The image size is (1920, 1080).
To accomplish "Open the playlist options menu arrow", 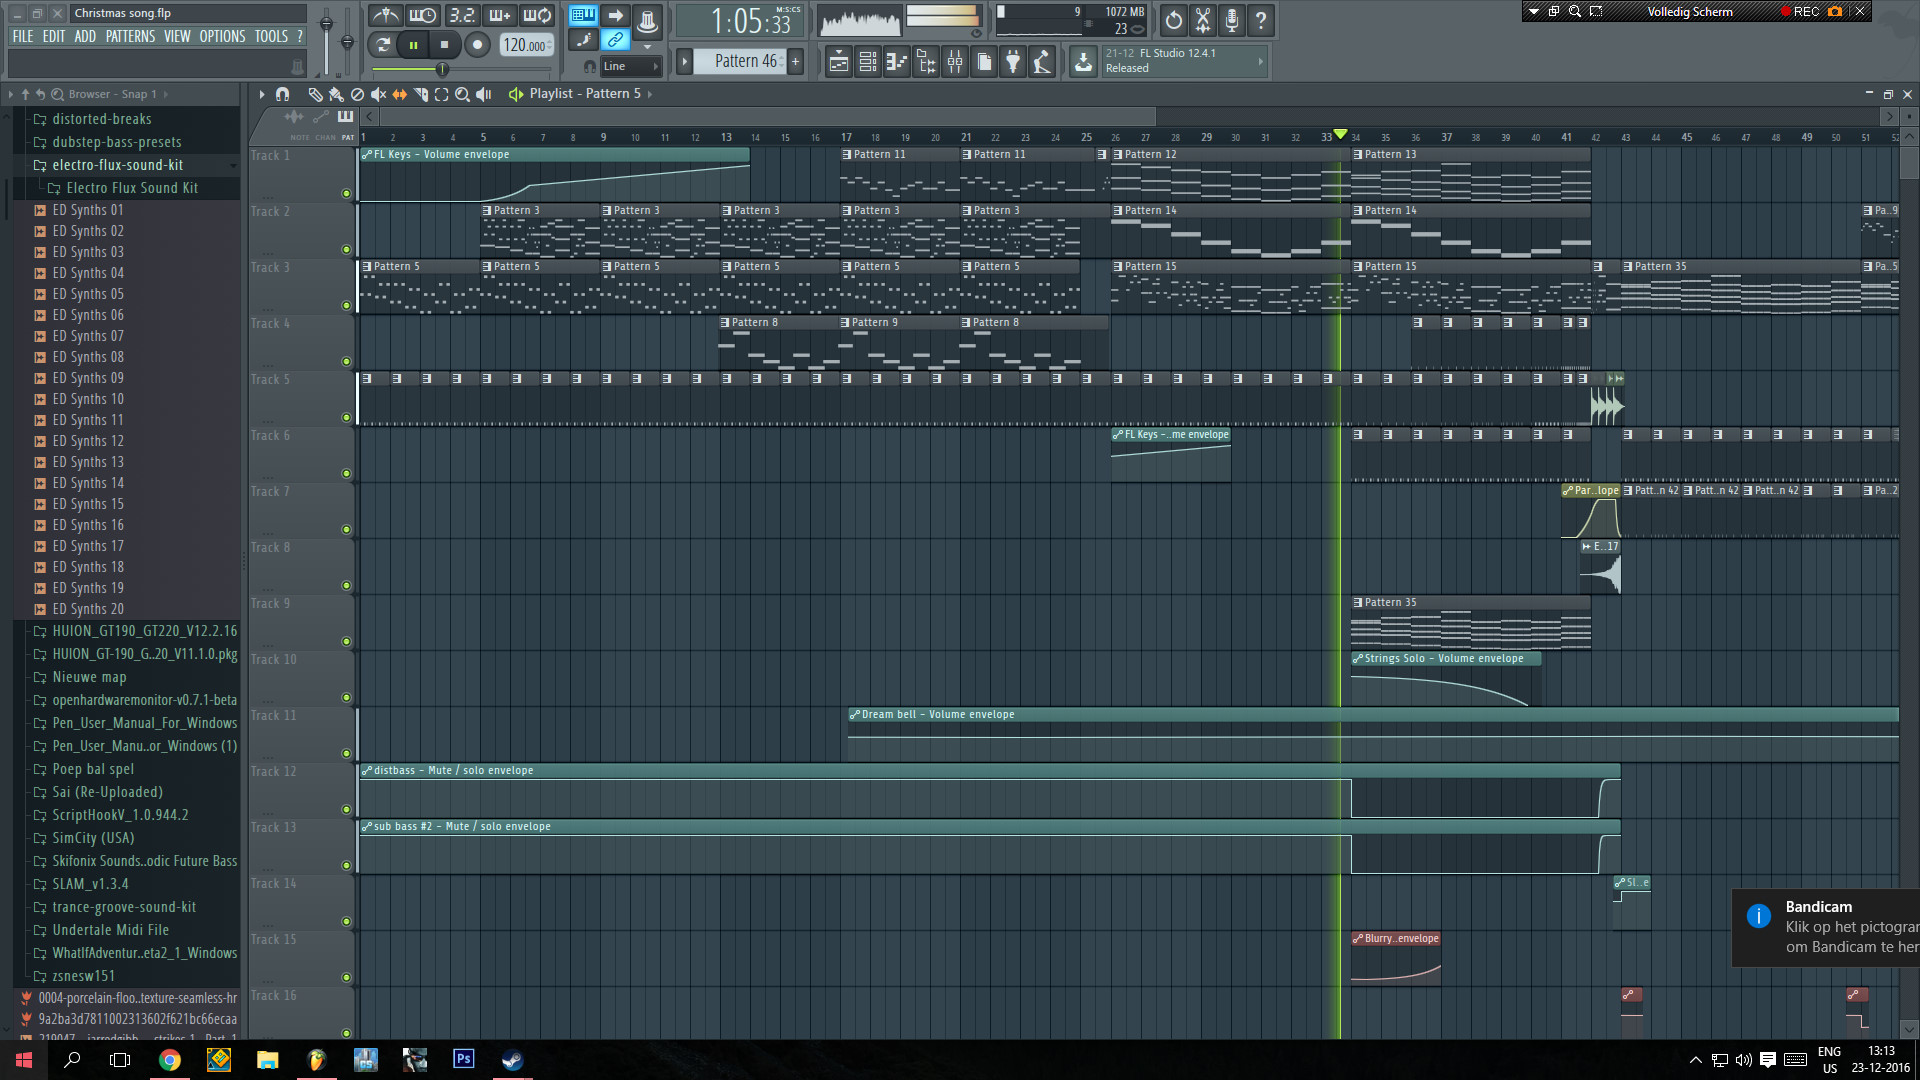I will [262, 94].
